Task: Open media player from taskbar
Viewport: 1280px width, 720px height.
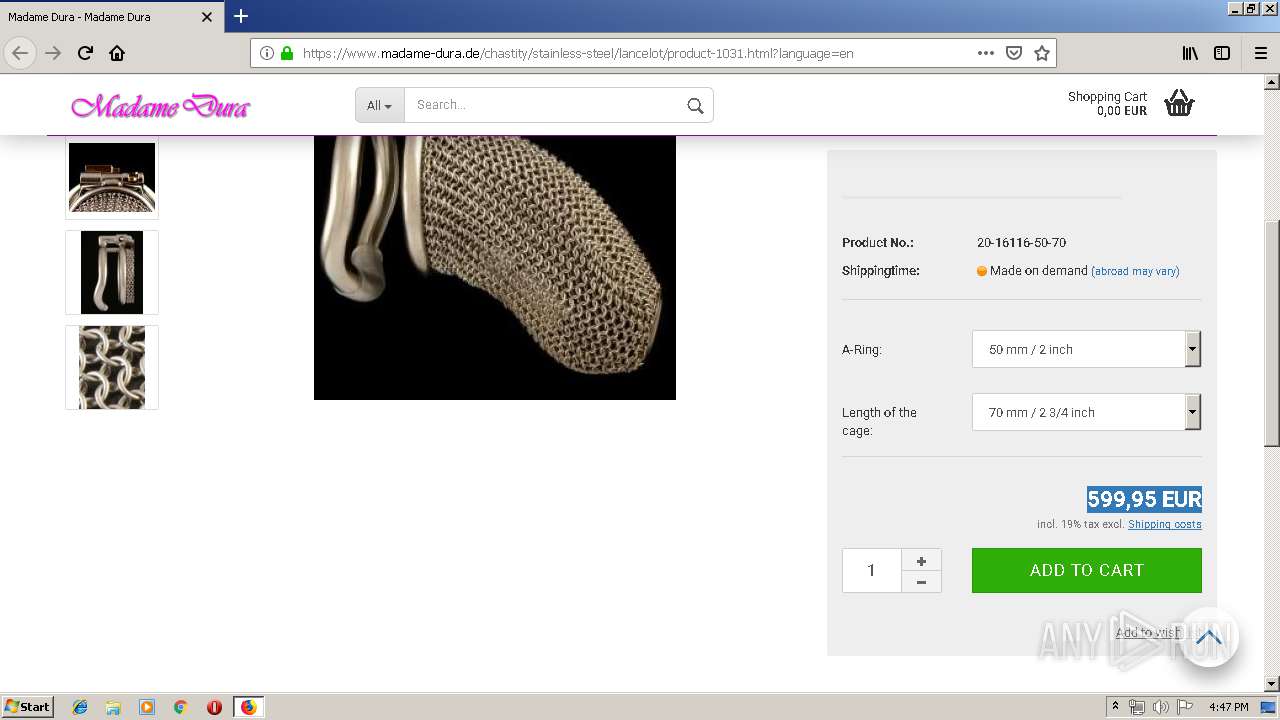Action: click(x=147, y=707)
